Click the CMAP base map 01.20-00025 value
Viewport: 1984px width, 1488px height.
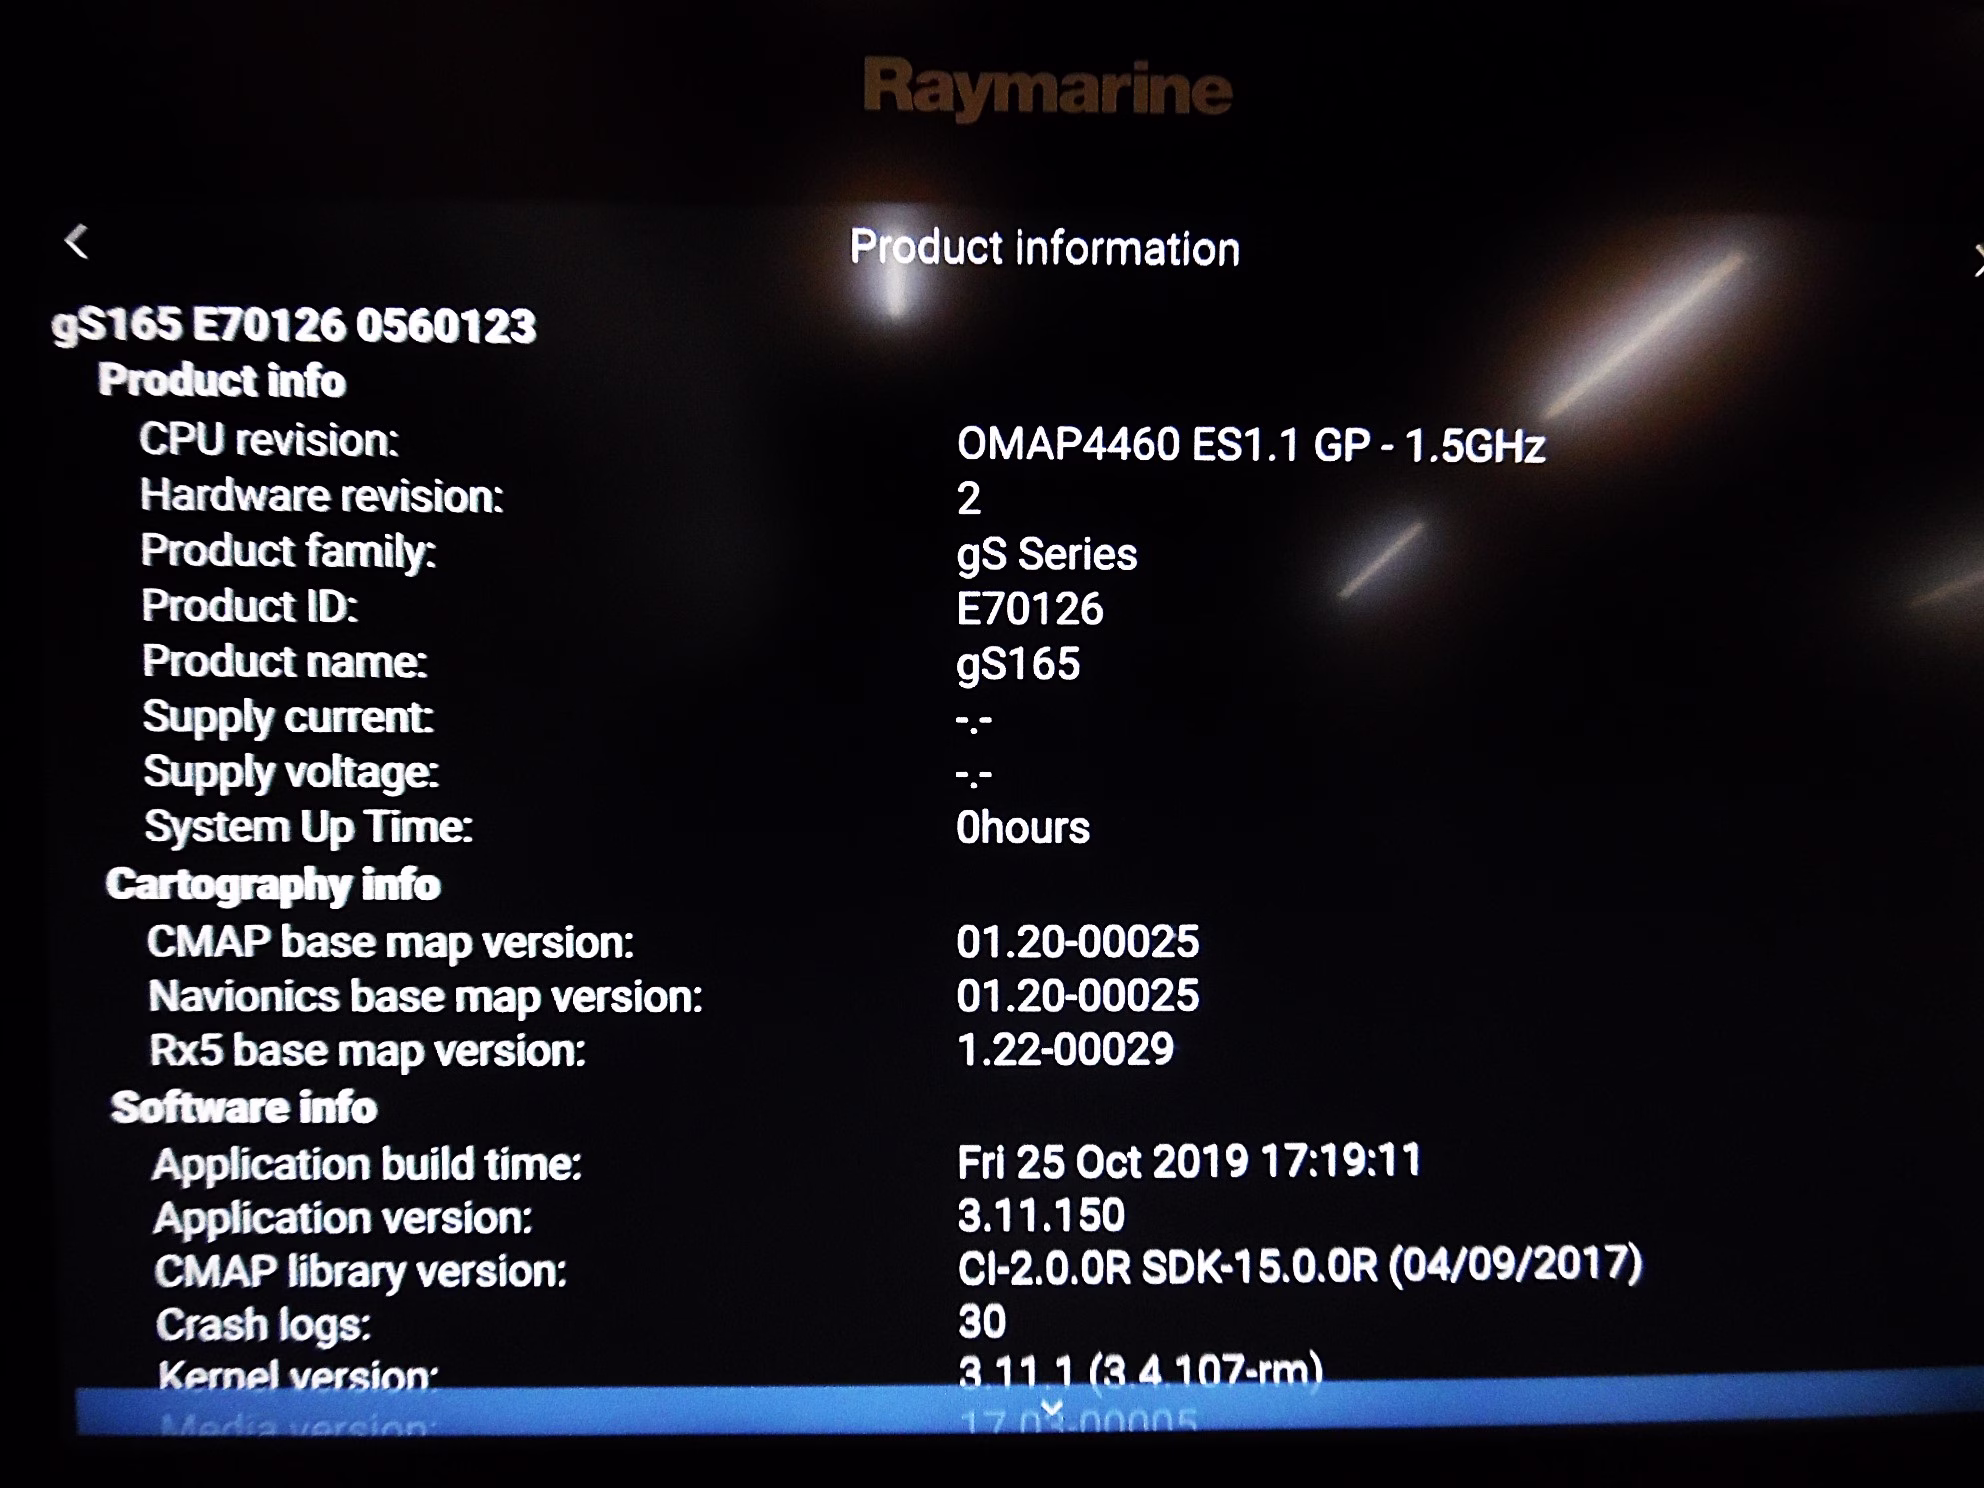pos(1078,942)
